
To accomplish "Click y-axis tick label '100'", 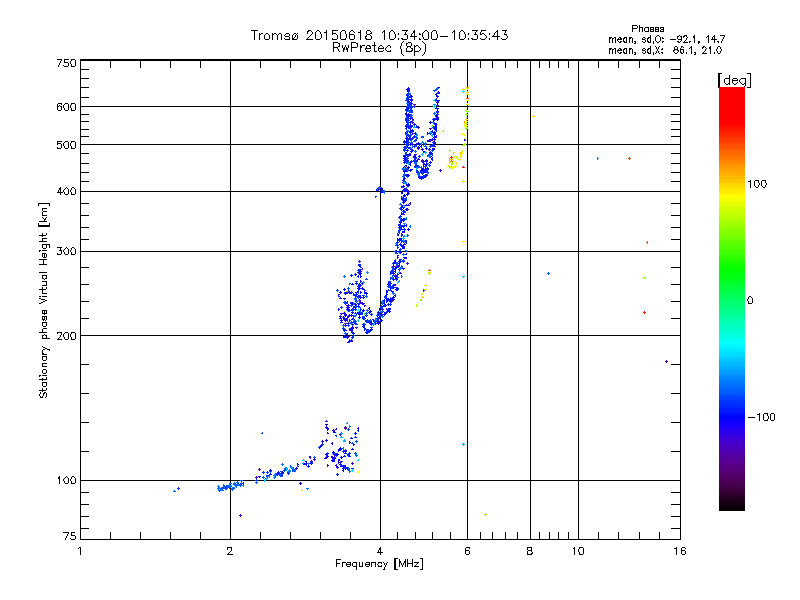I will tap(66, 480).
